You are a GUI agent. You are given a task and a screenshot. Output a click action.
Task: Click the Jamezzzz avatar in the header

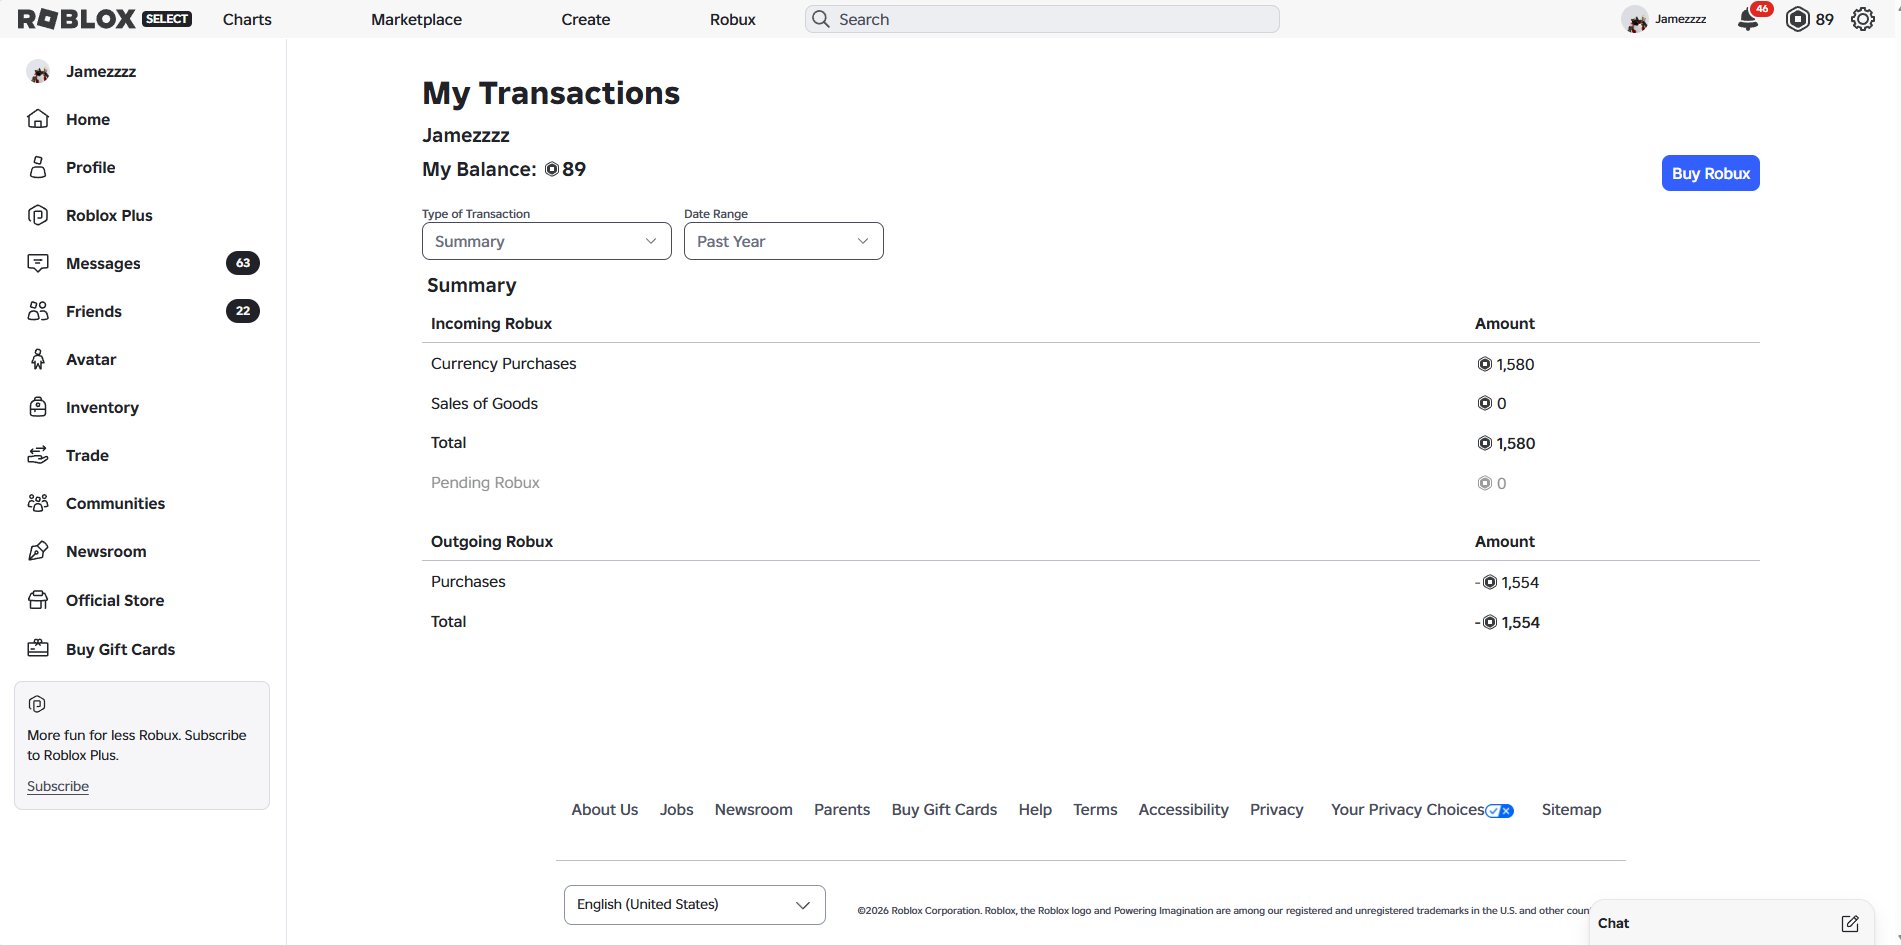(1635, 19)
